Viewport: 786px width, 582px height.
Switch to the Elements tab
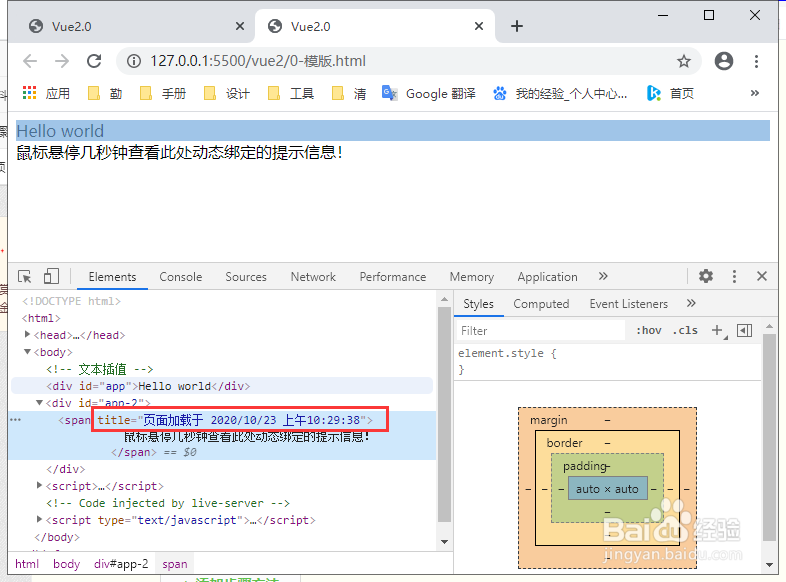pos(112,277)
